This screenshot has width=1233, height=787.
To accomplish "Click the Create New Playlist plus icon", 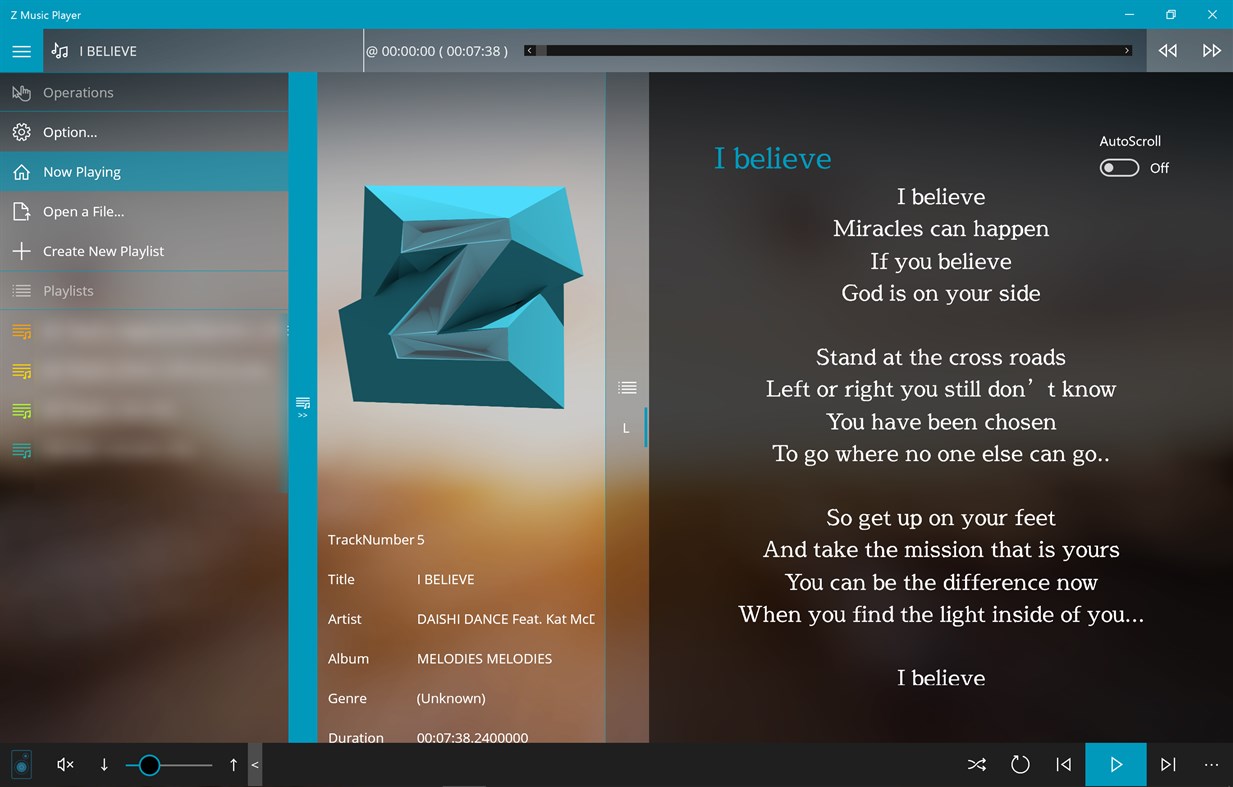I will pos(20,251).
